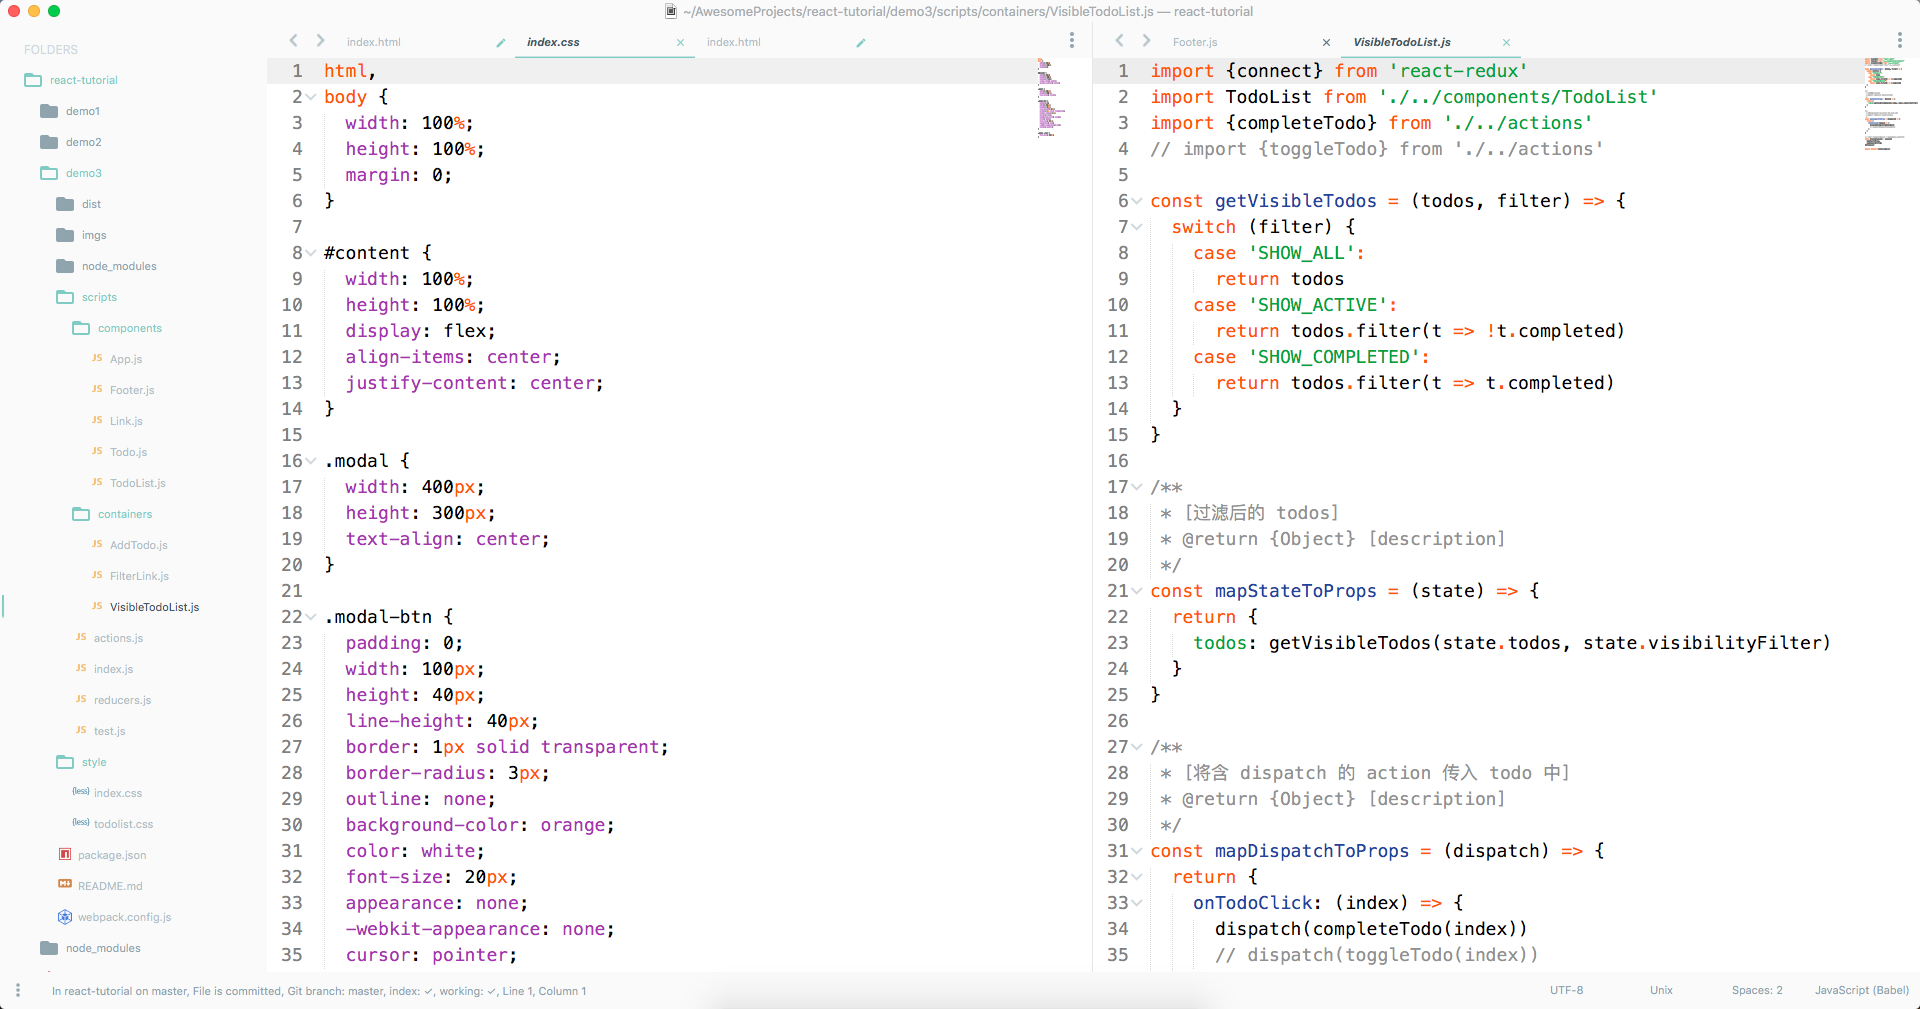This screenshot has width=1920, height=1009.
Task: Fold the #content rule at line 8
Action: [311, 253]
